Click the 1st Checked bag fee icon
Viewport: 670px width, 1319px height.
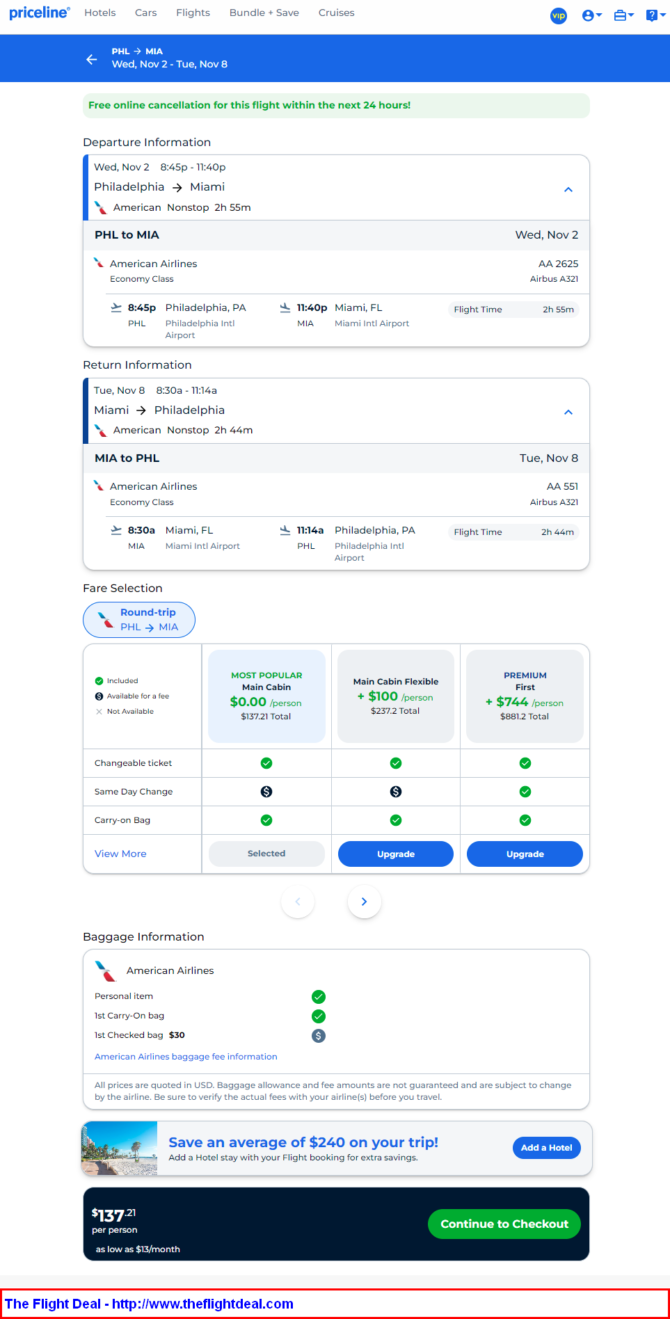click(x=318, y=1036)
